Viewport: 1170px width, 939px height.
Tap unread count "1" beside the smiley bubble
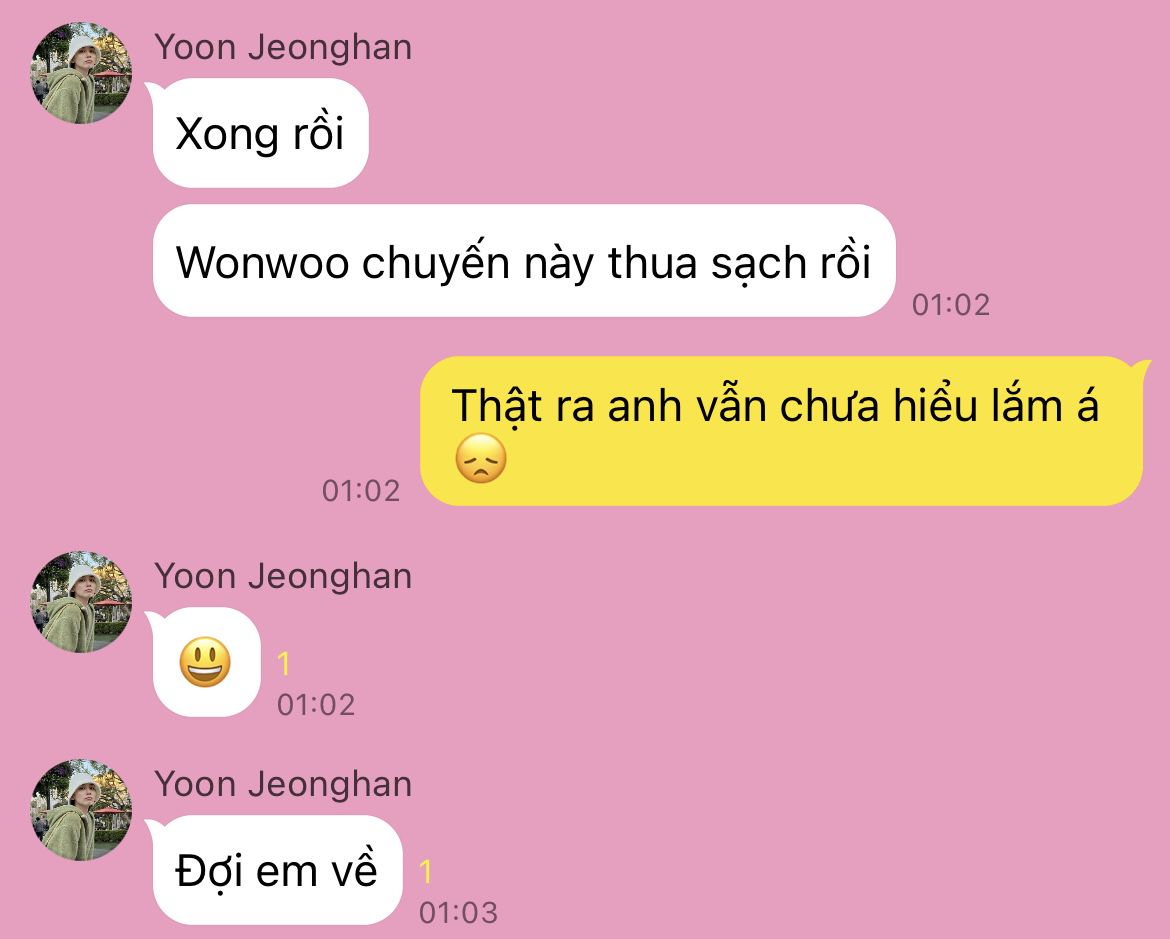pyautogui.click(x=284, y=664)
